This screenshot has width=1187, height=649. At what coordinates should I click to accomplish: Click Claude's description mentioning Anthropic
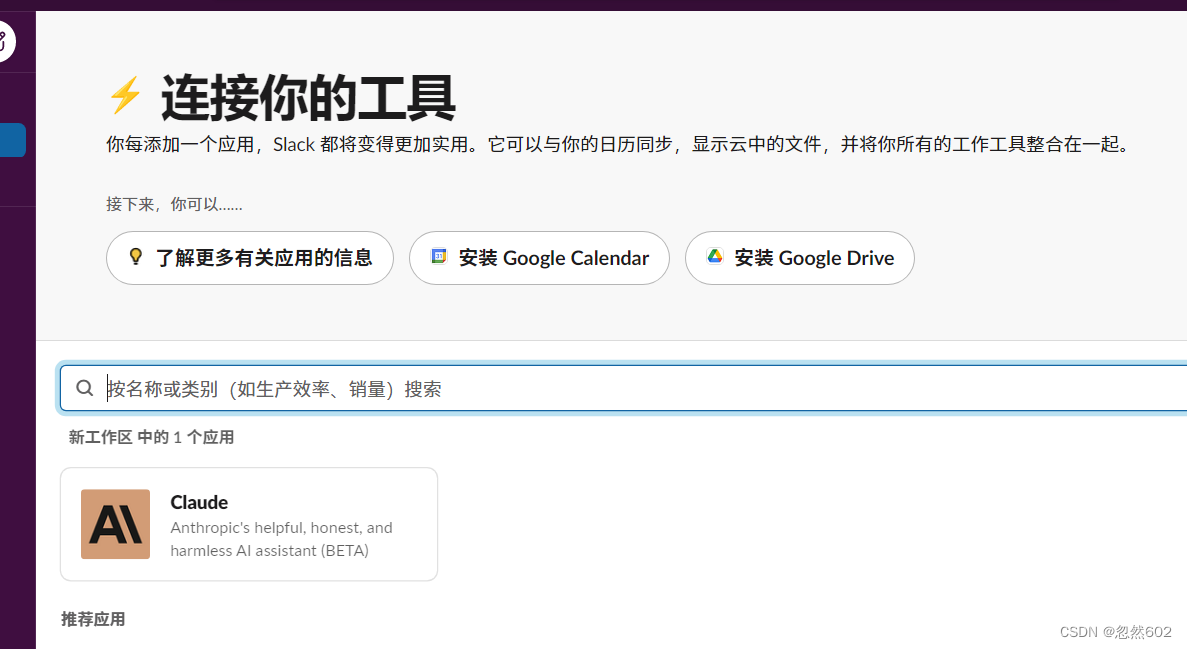(282, 539)
